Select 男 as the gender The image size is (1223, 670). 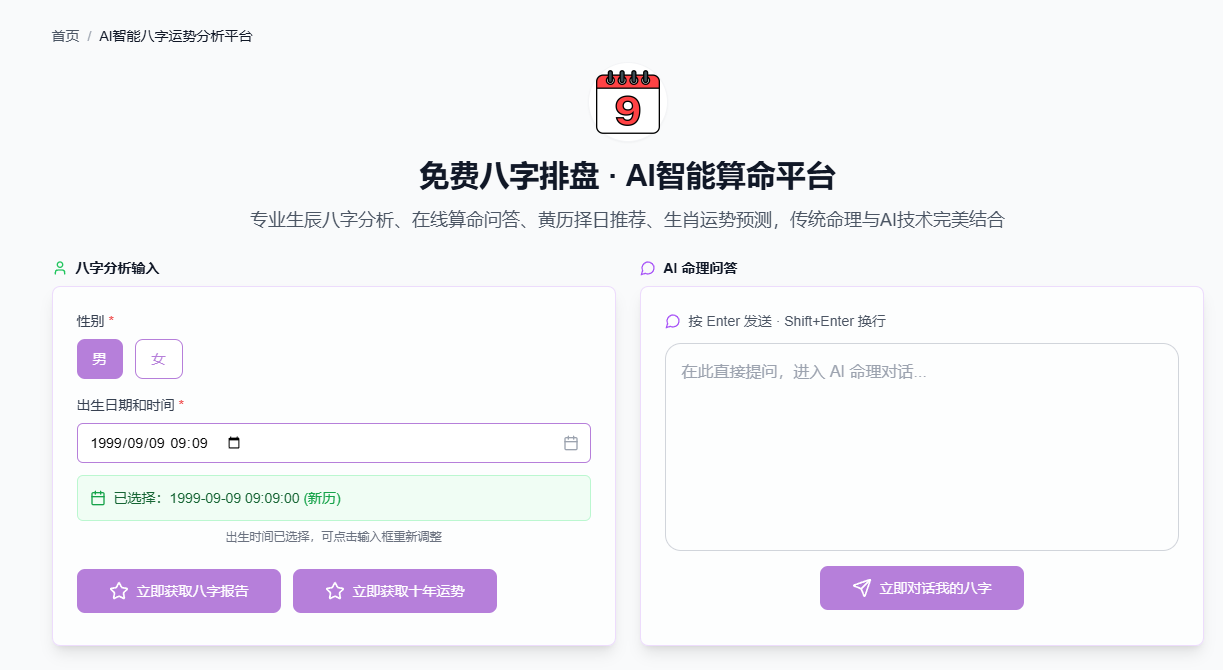click(100, 359)
